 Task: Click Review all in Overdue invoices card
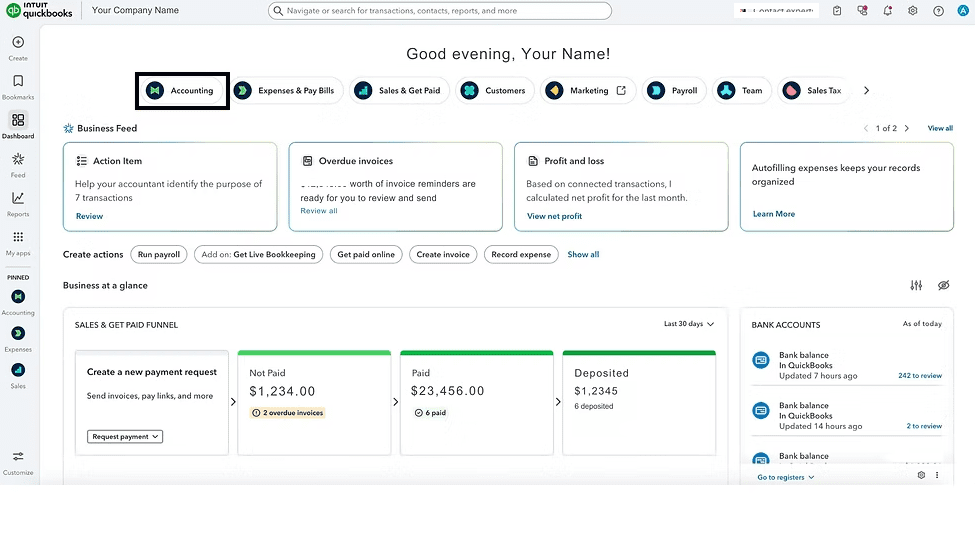pyautogui.click(x=319, y=211)
